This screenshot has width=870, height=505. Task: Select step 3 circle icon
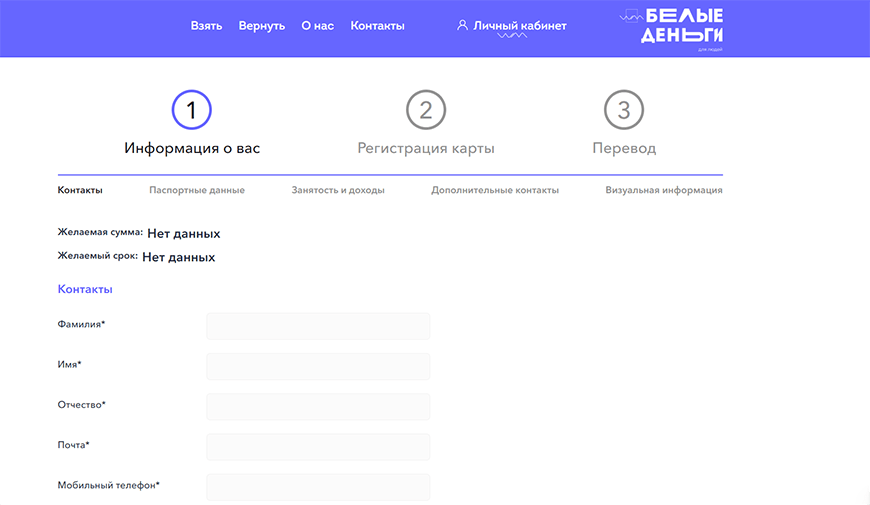pyautogui.click(x=624, y=110)
